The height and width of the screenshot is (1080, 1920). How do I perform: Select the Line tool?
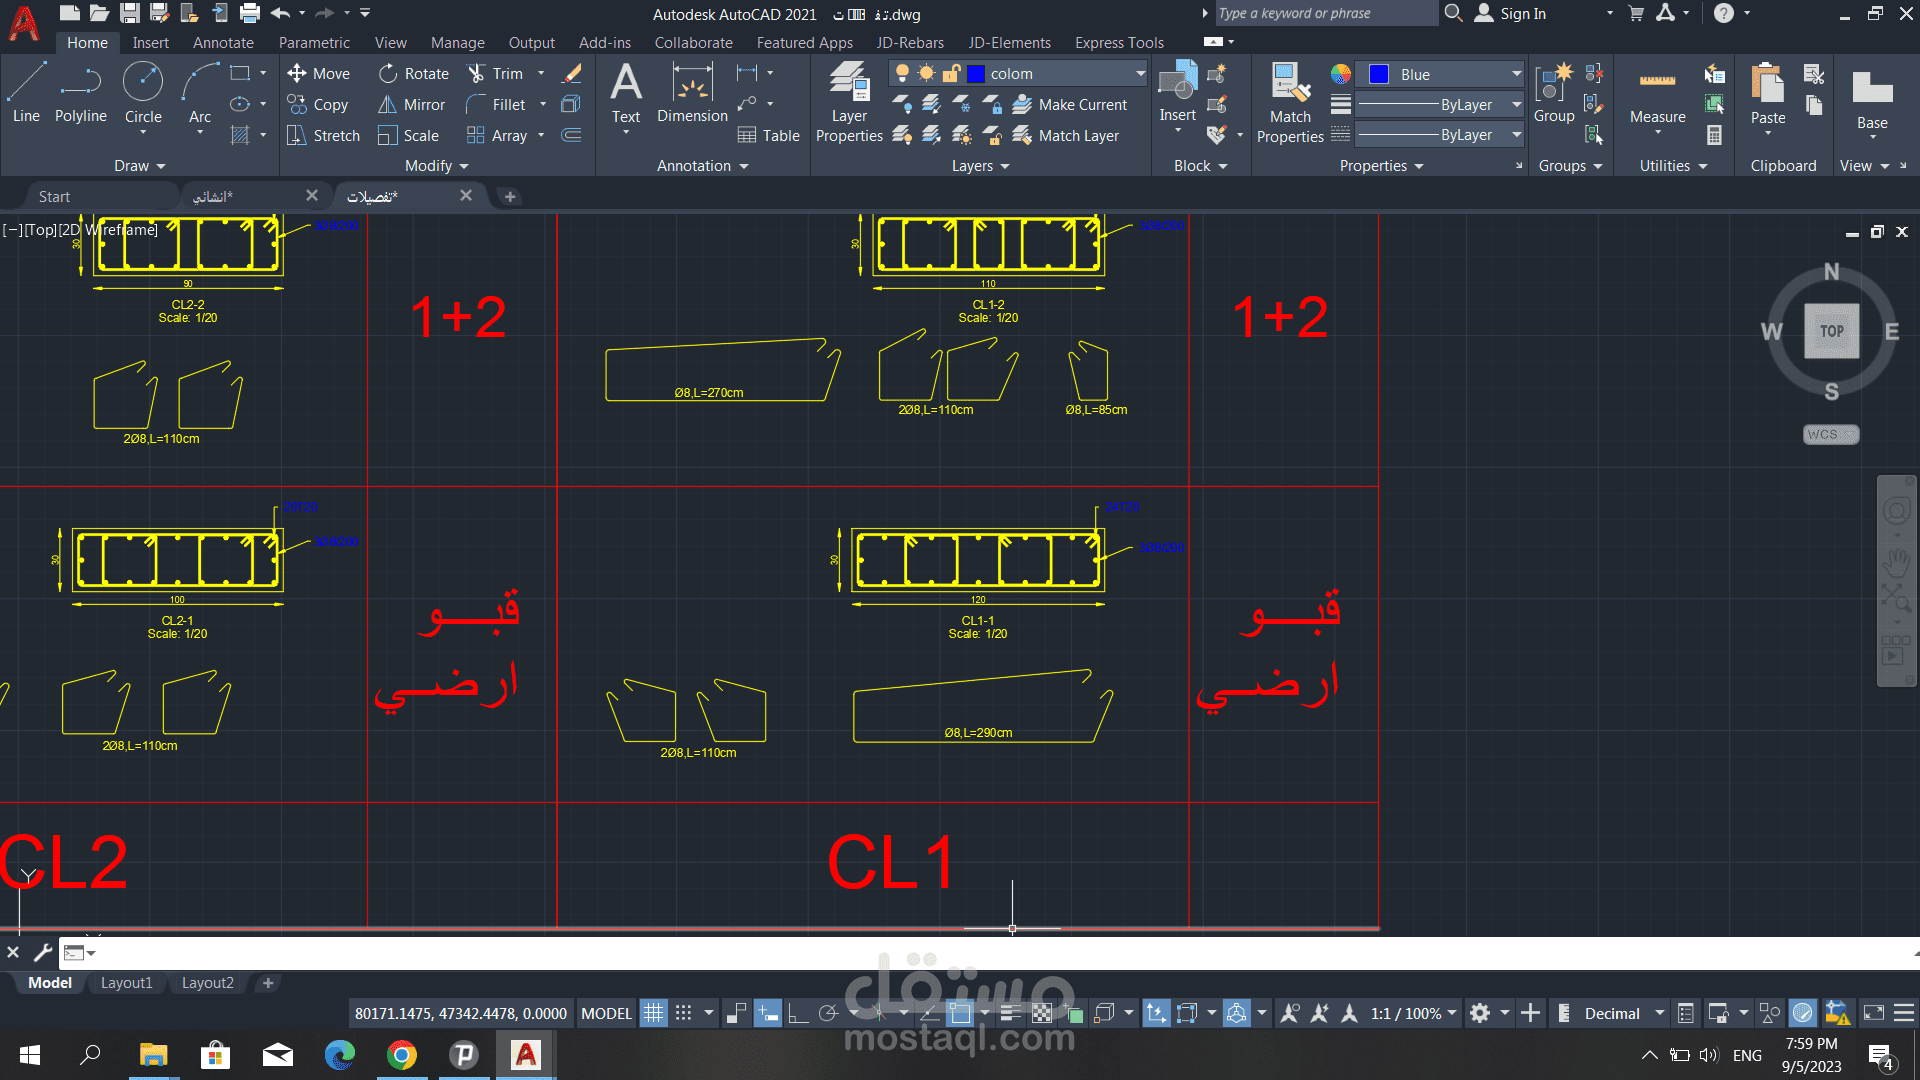coord(26,92)
